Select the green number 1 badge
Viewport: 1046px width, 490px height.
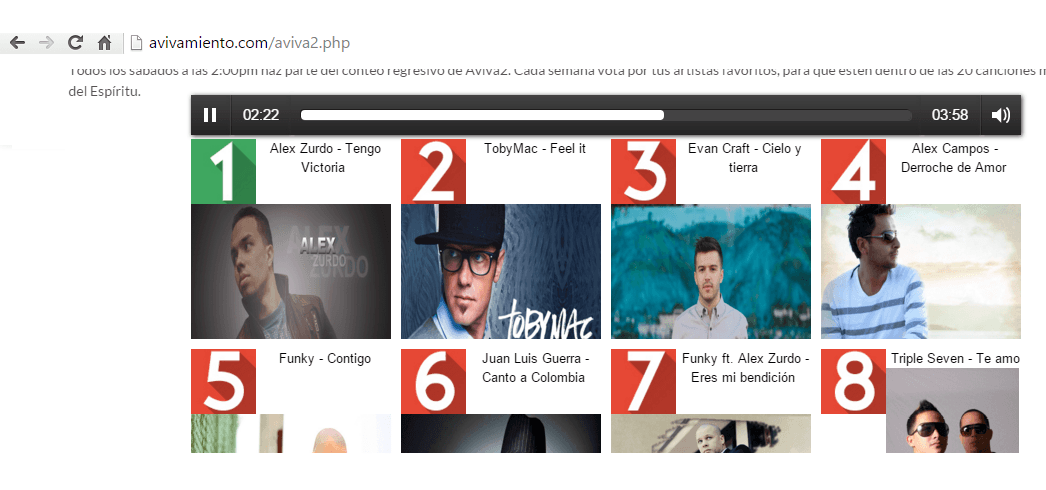(x=223, y=171)
